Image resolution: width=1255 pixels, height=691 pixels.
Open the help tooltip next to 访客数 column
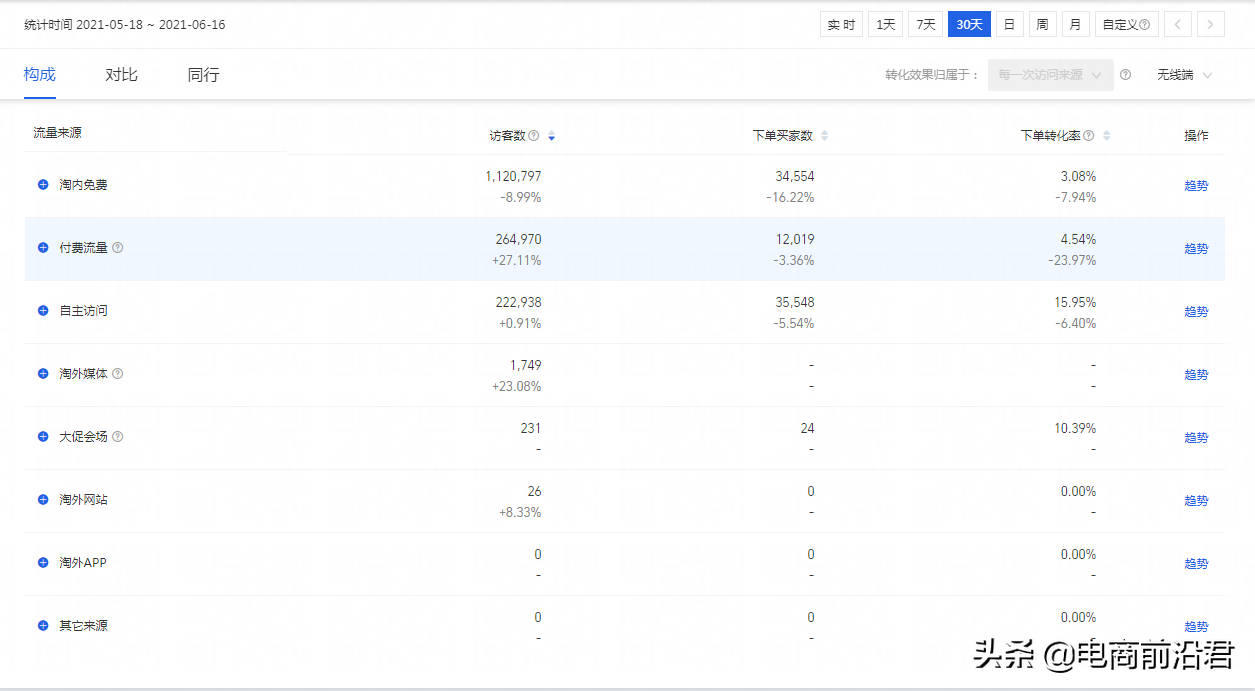[x=534, y=135]
